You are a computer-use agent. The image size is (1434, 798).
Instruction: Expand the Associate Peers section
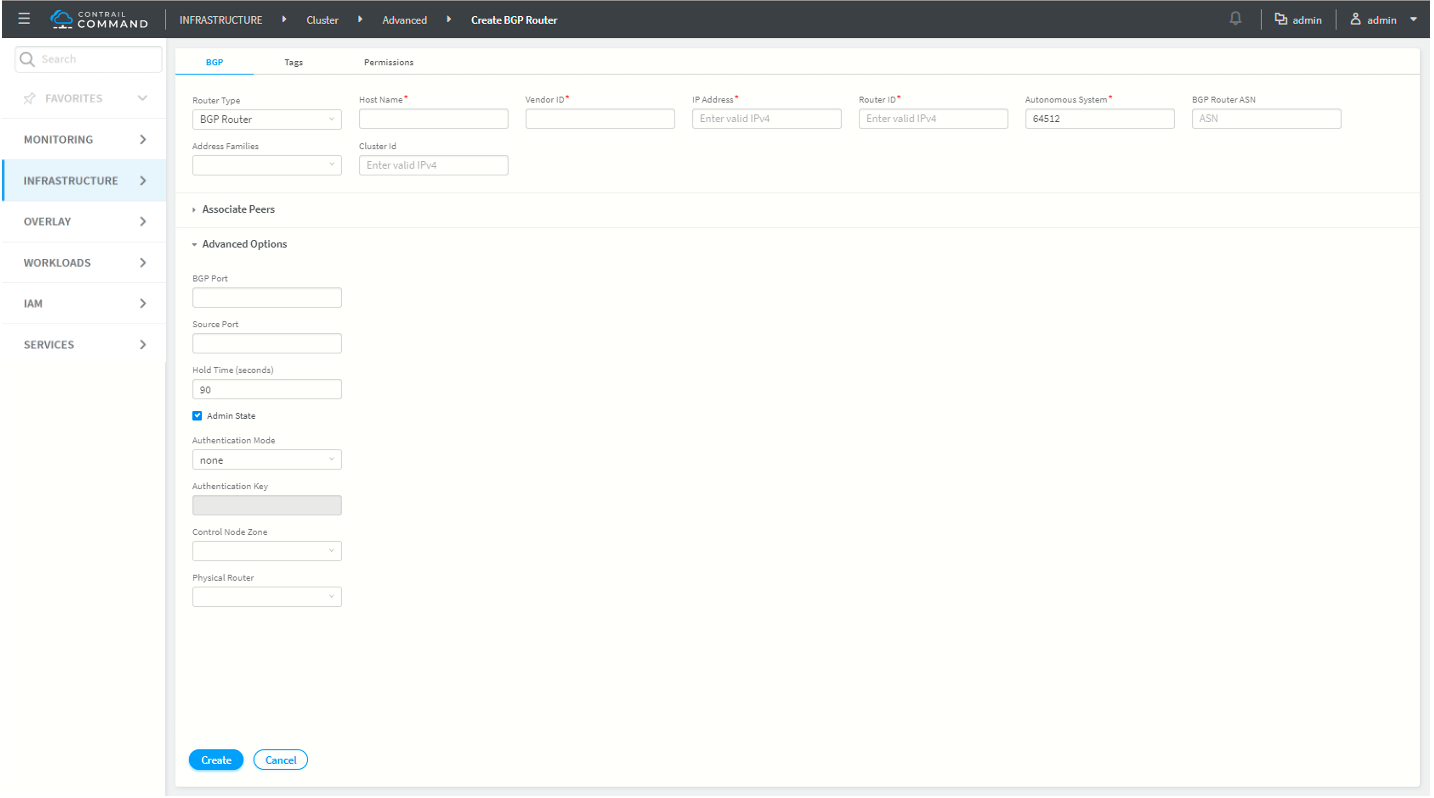click(234, 210)
